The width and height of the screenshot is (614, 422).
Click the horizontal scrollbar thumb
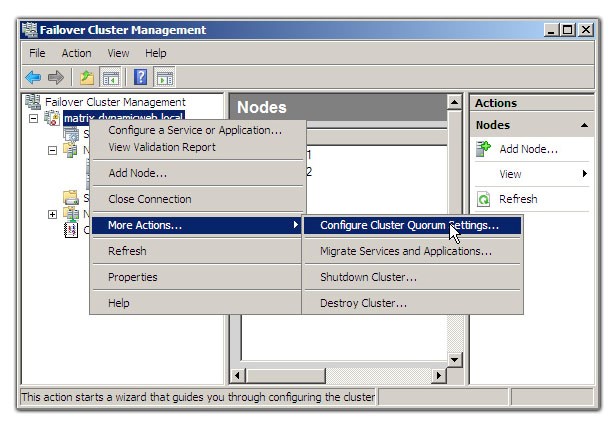(285, 375)
